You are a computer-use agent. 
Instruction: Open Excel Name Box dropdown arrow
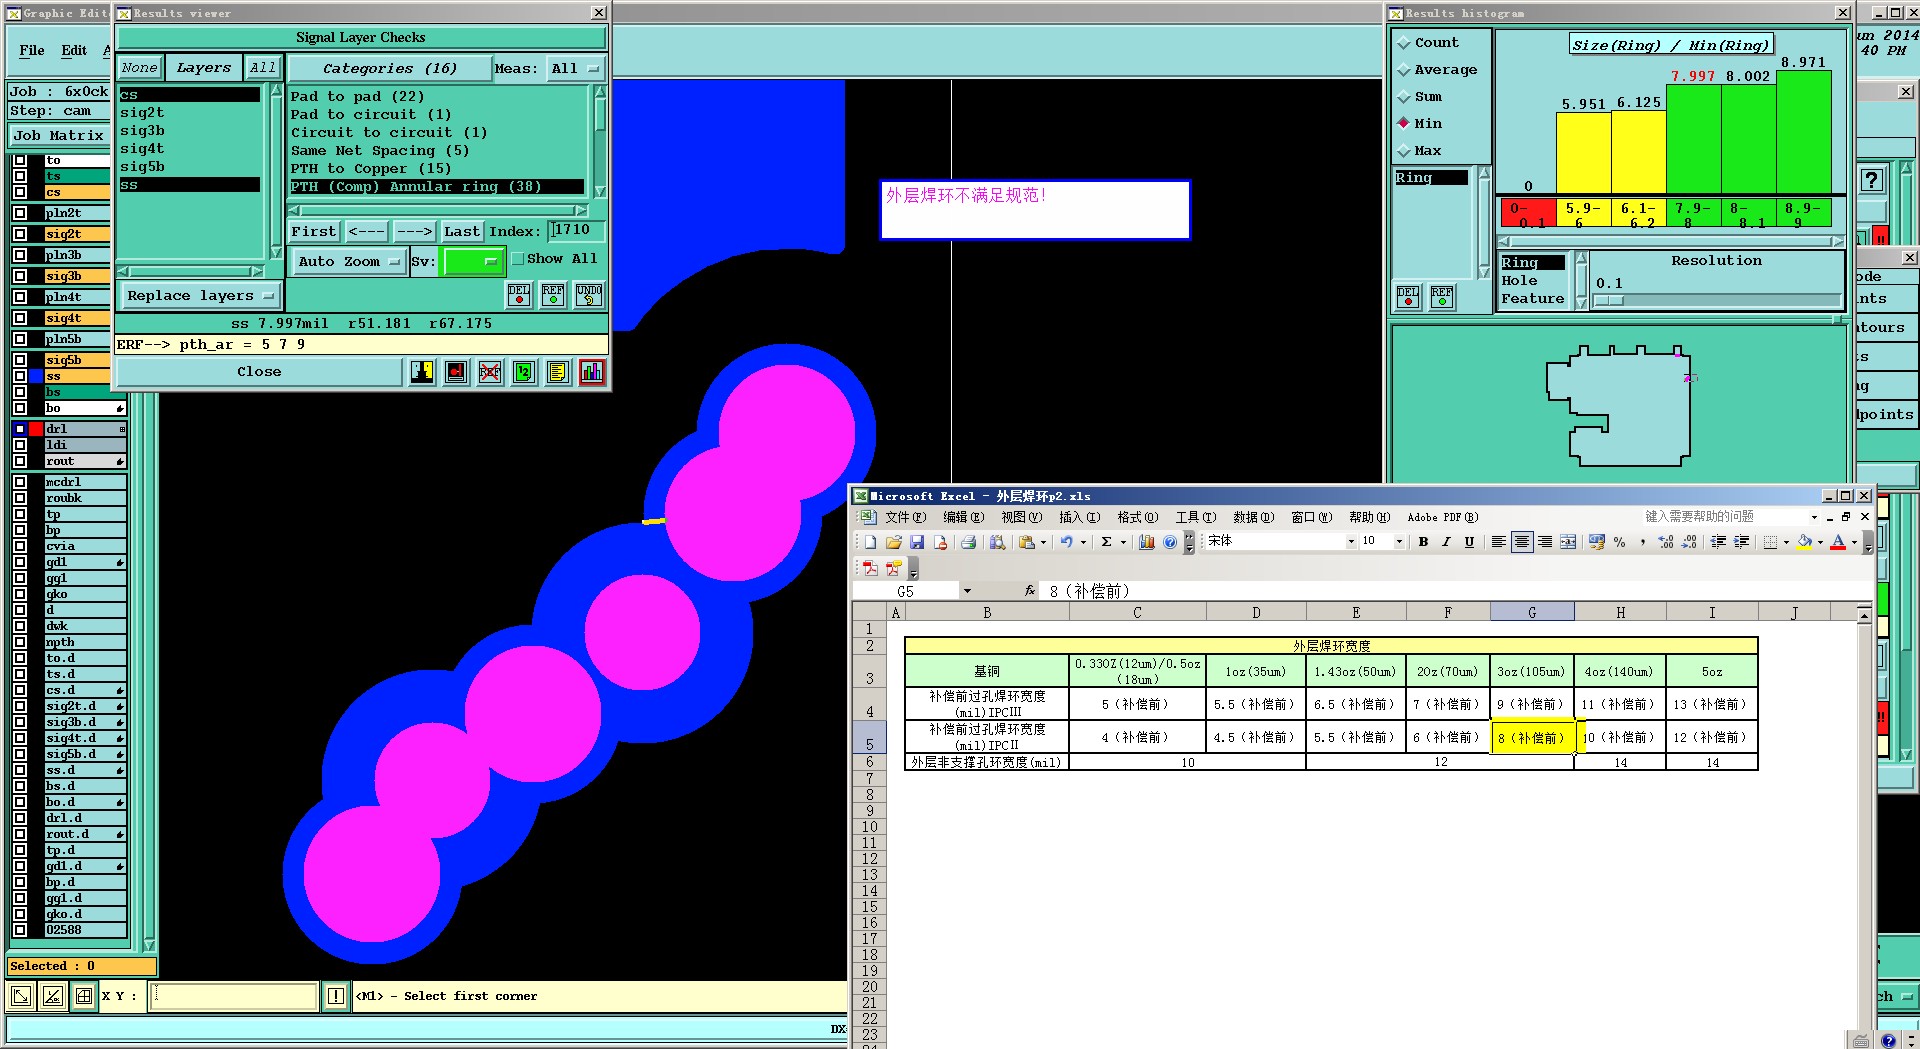click(967, 591)
